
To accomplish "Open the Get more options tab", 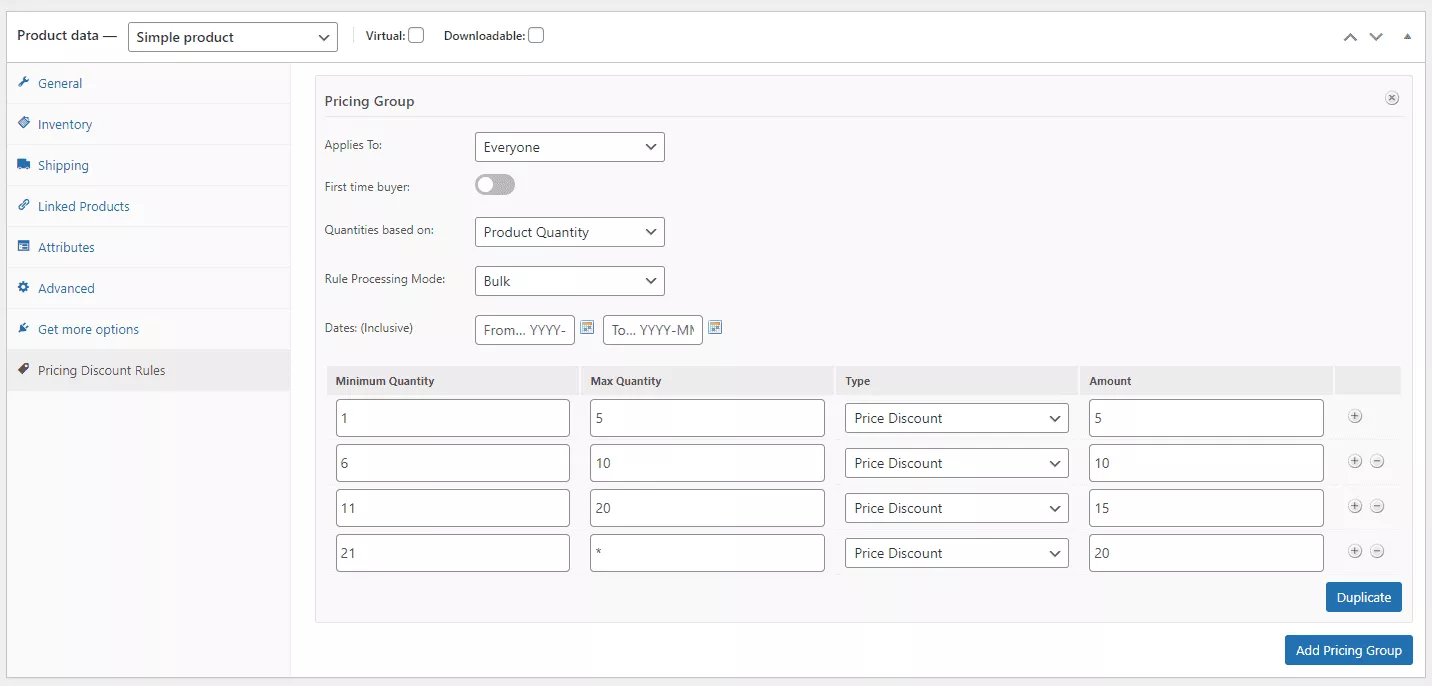I will (x=148, y=329).
